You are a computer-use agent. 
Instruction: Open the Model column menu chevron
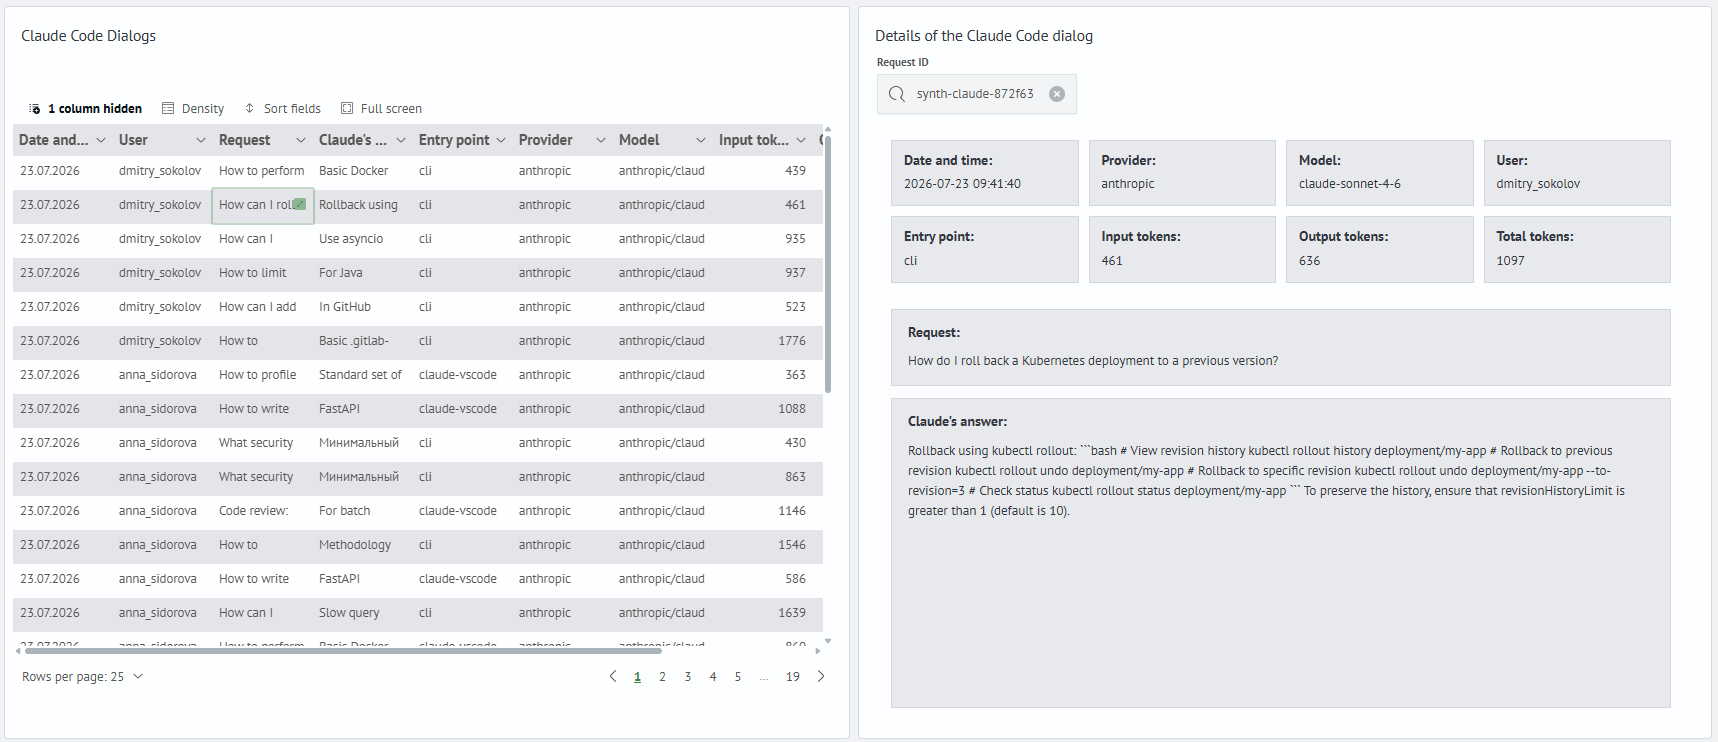[x=701, y=140]
